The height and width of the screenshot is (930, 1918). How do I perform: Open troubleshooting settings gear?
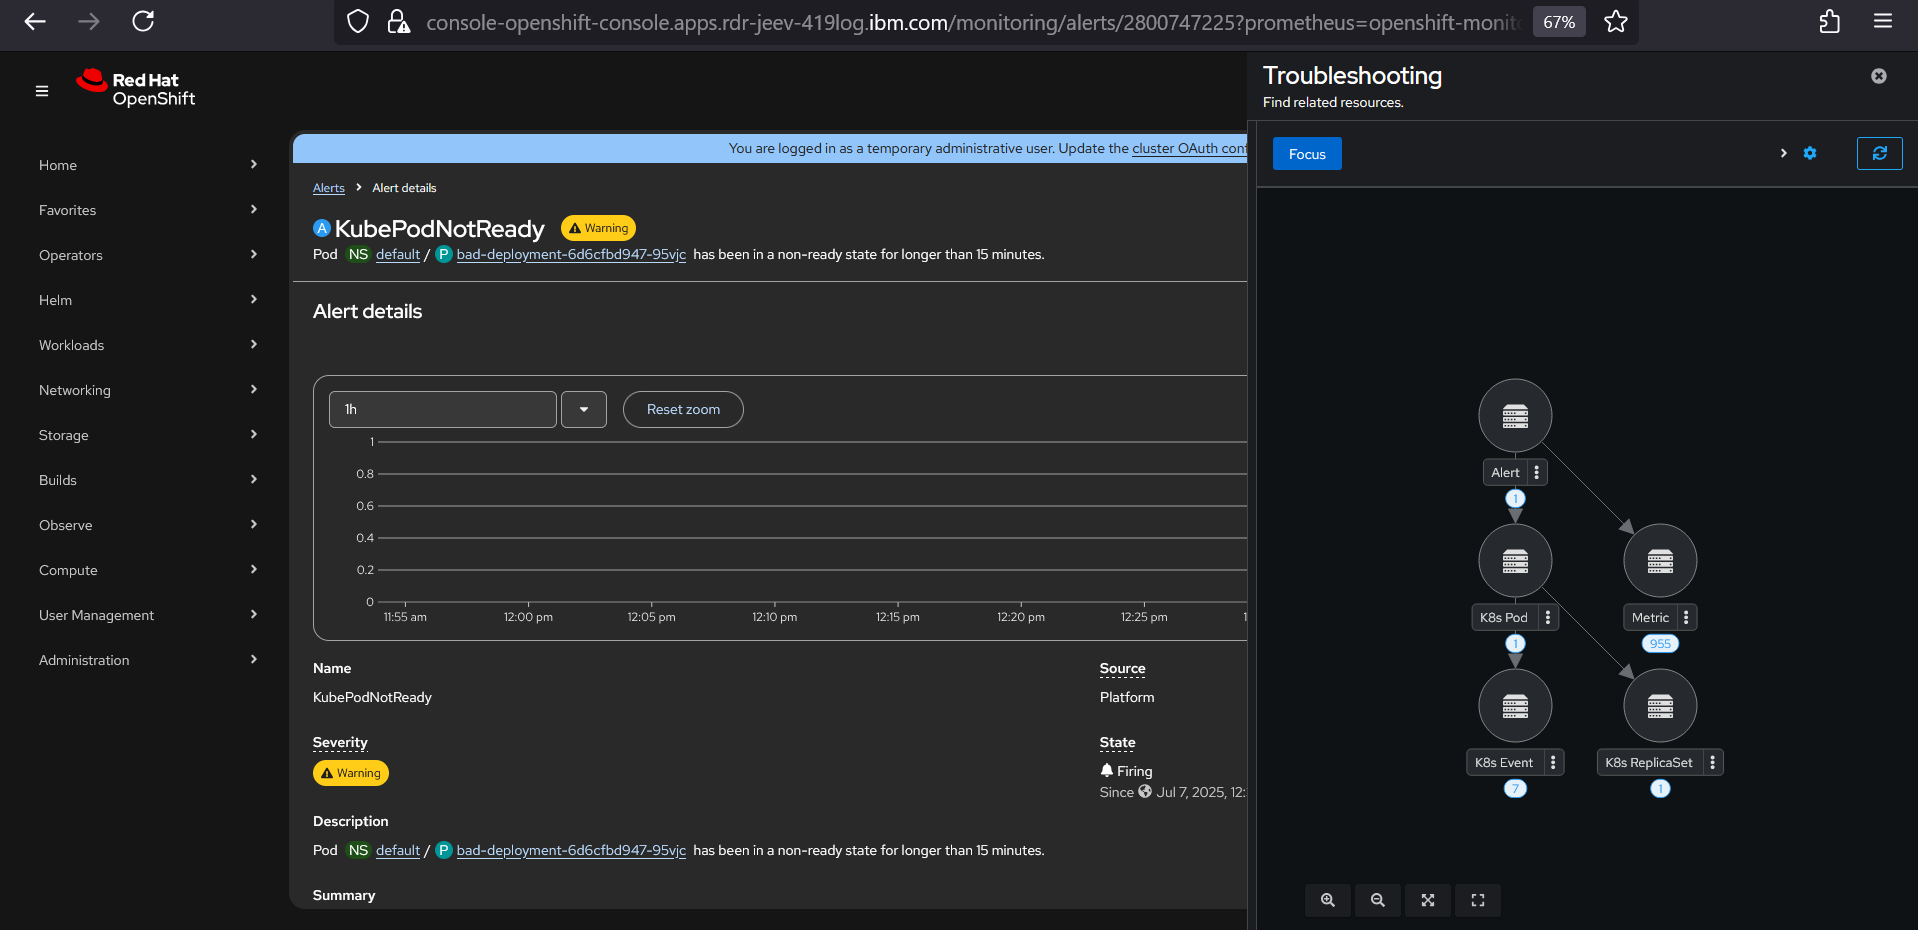point(1809,153)
